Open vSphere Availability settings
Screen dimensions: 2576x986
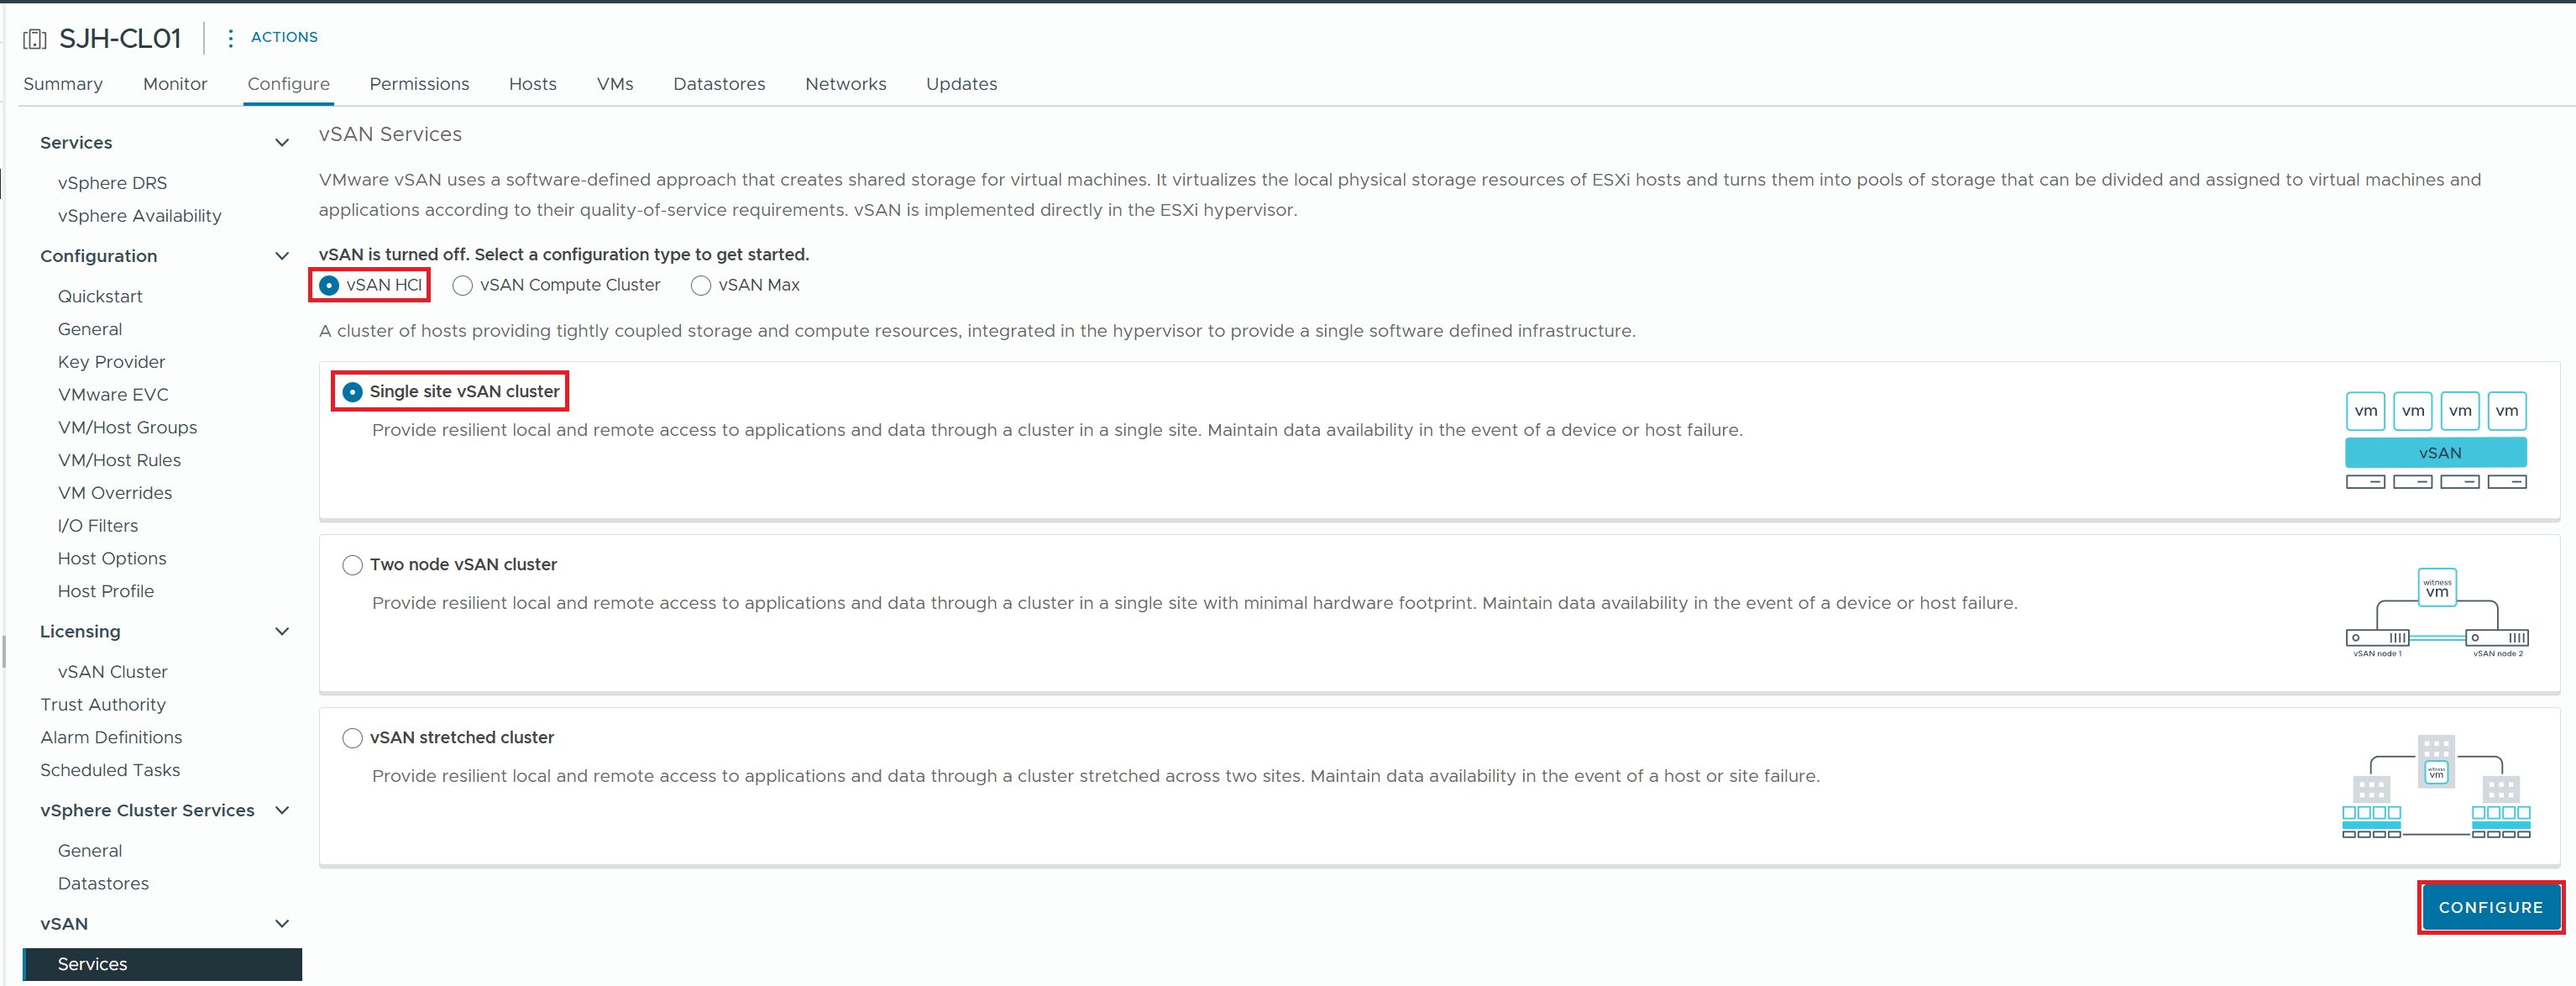coord(139,216)
